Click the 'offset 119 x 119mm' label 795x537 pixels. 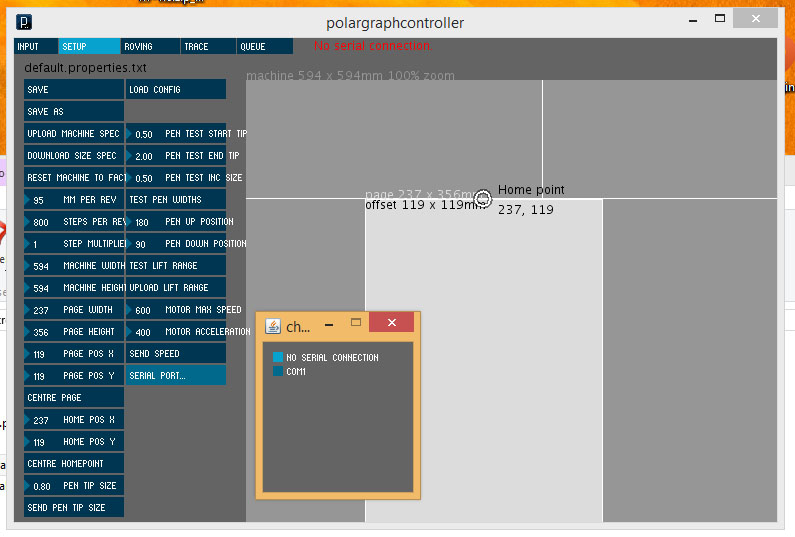coord(423,205)
